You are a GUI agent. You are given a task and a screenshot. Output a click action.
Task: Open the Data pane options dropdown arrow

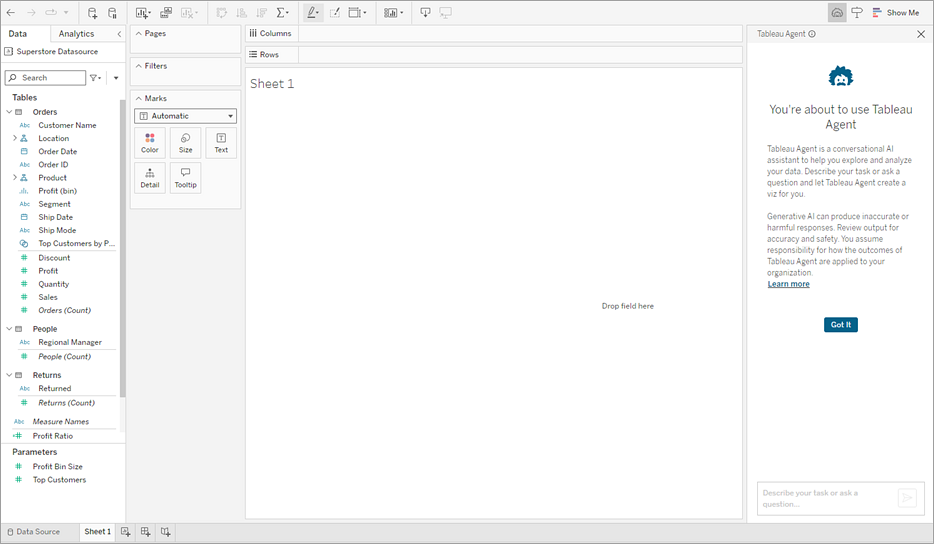116,78
